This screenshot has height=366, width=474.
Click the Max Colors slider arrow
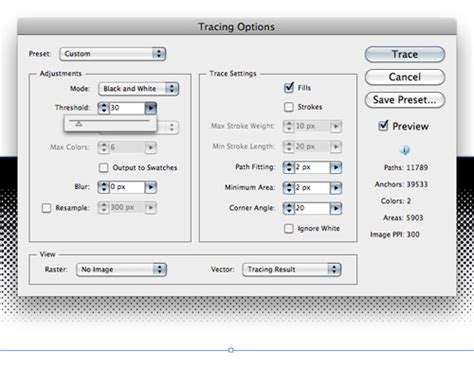(x=151, y=147)
